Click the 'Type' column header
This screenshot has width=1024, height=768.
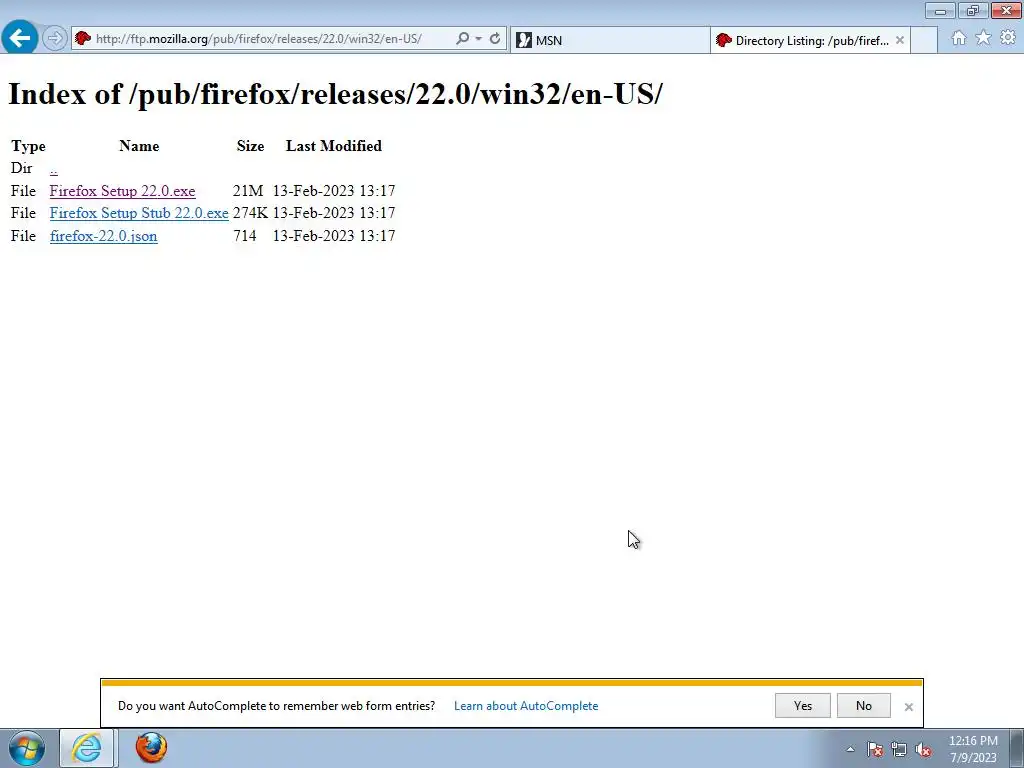click(28, 146)
